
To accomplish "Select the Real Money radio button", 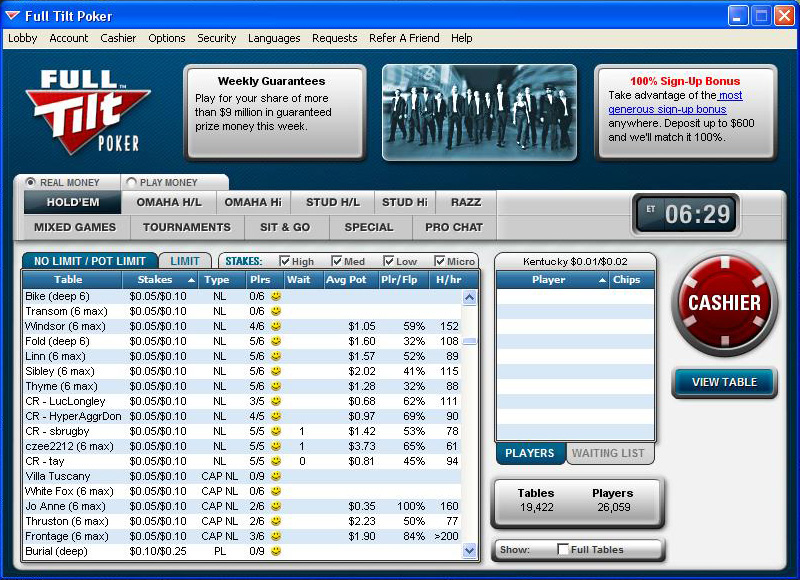I will coord(31,182).
